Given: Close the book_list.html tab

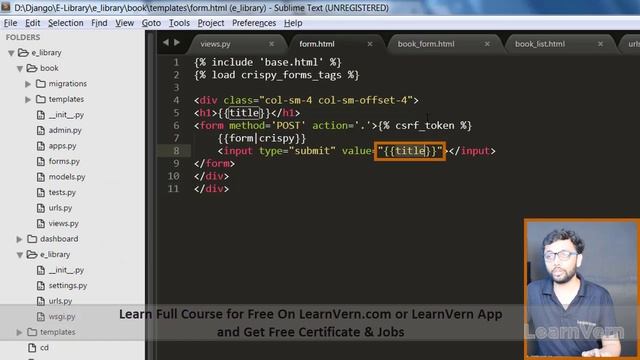Looking at the screenshot, I should point(600,44).
